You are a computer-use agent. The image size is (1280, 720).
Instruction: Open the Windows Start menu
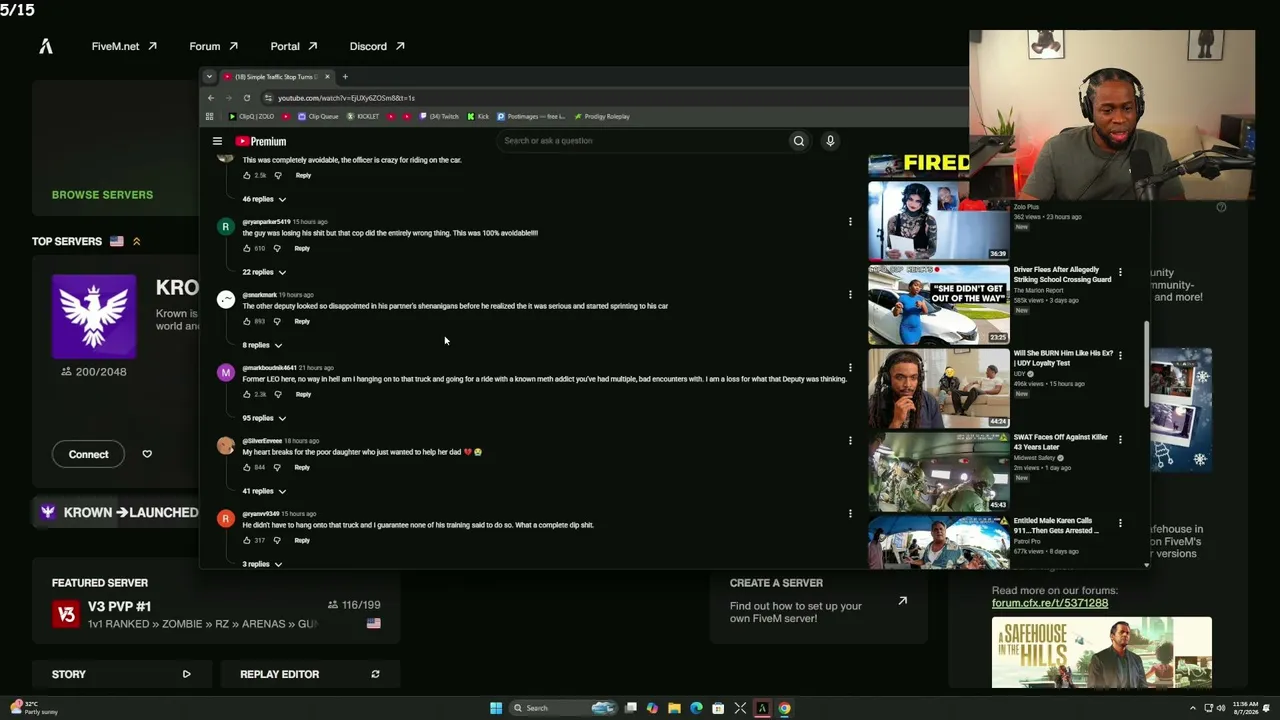tap(496, 708)
